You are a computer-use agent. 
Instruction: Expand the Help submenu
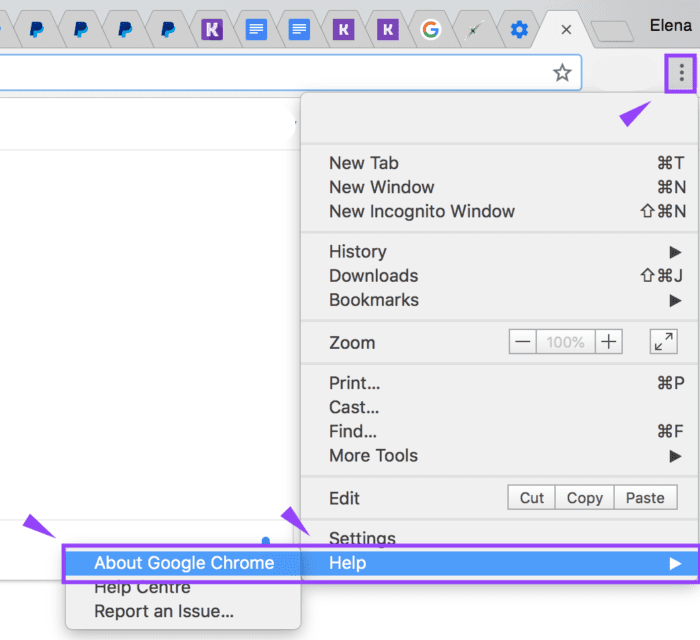coord(500,563)
